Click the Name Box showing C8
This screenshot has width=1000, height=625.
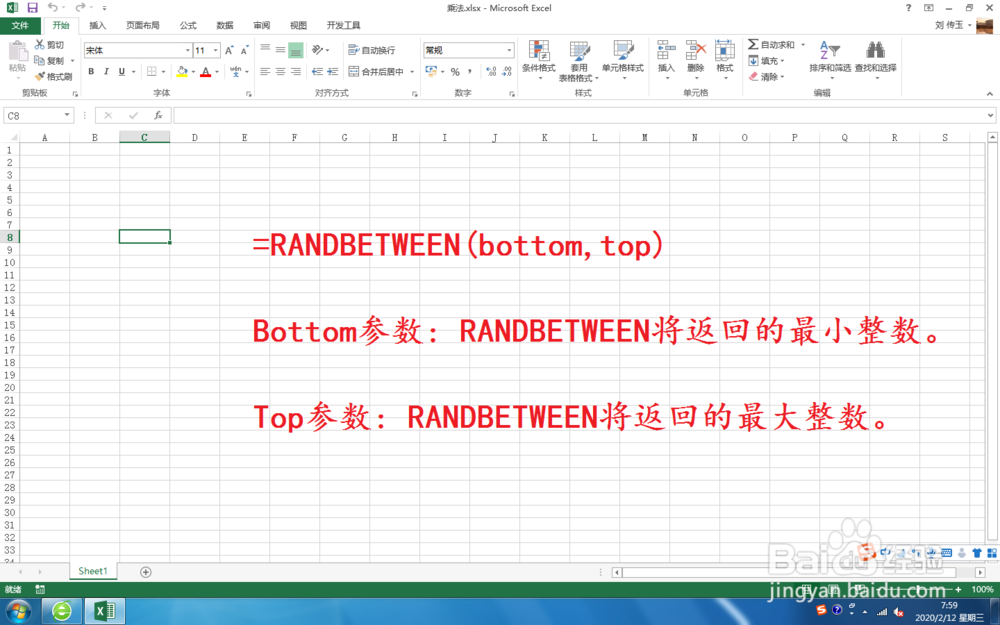click(x=33, y=115)
